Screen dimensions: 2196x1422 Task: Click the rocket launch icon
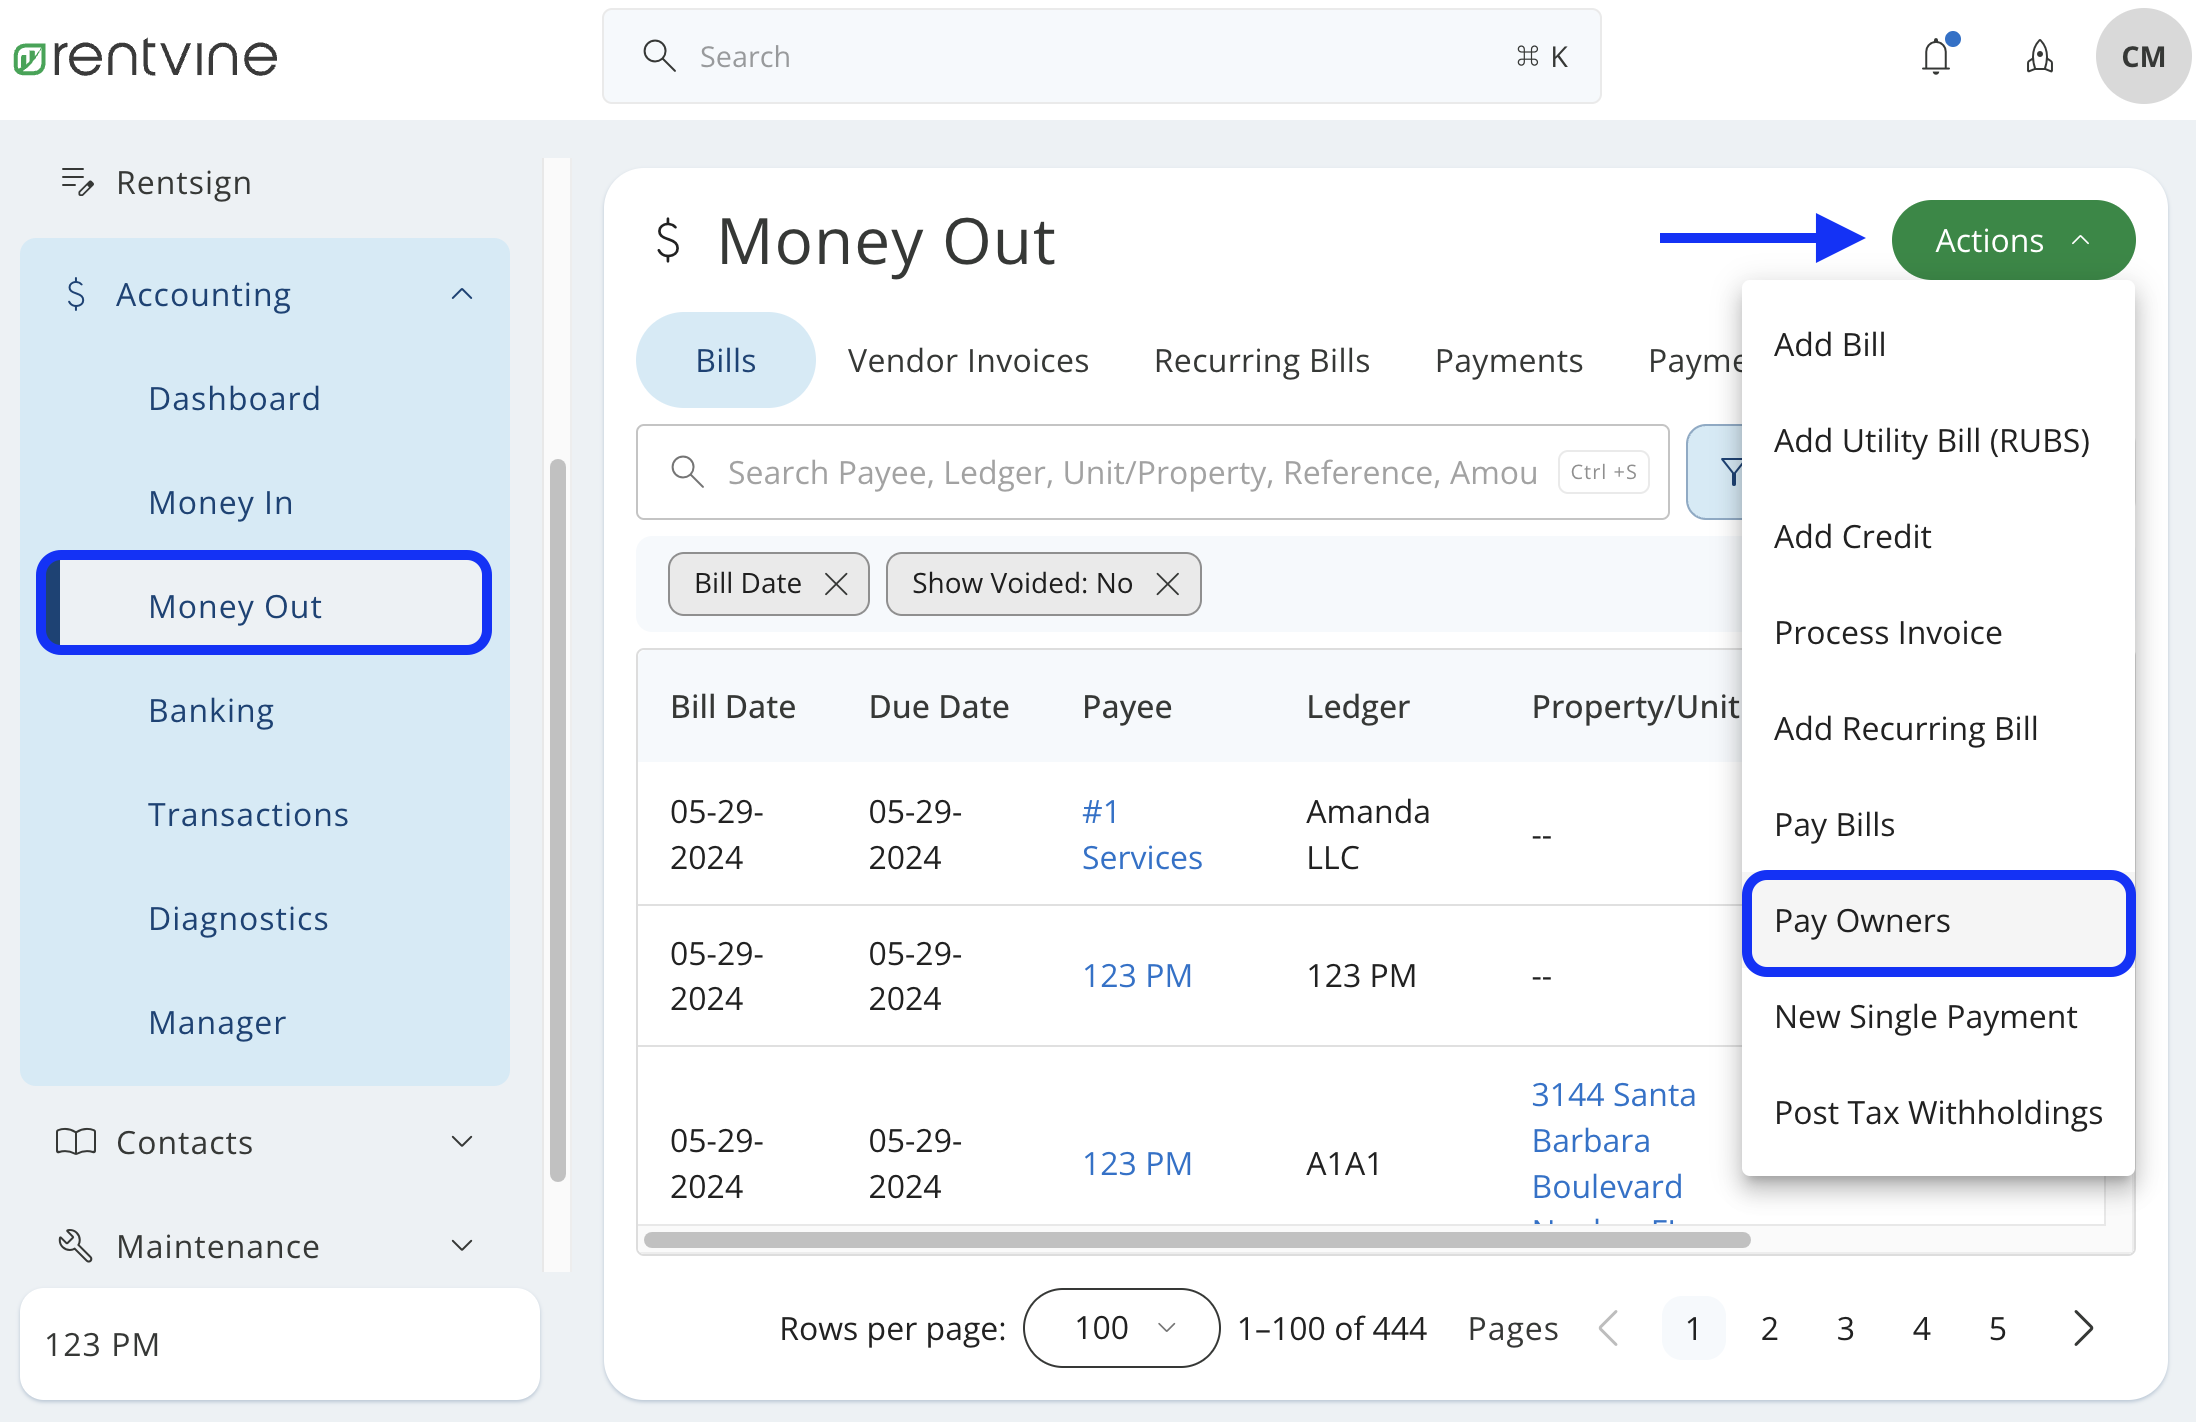[2039, 57]
